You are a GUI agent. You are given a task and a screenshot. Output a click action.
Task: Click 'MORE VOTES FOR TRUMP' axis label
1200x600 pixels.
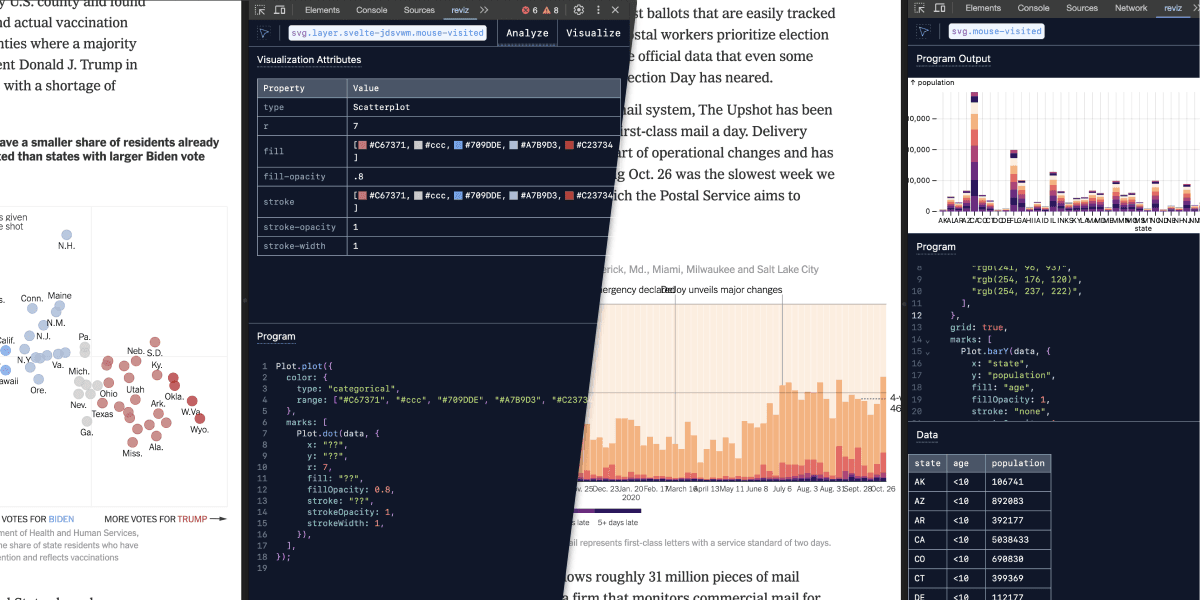tap(155, 519)
